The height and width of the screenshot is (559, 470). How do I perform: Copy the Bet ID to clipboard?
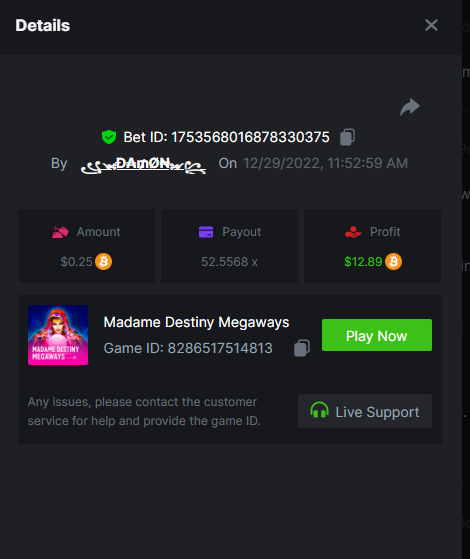click(x=347, y=137)
